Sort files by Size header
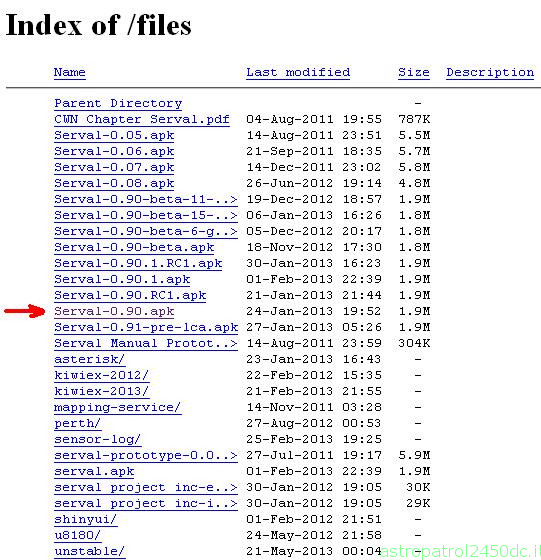Image resolution: width=541 pixels, height=560 pixels. (x=414, y=72)
